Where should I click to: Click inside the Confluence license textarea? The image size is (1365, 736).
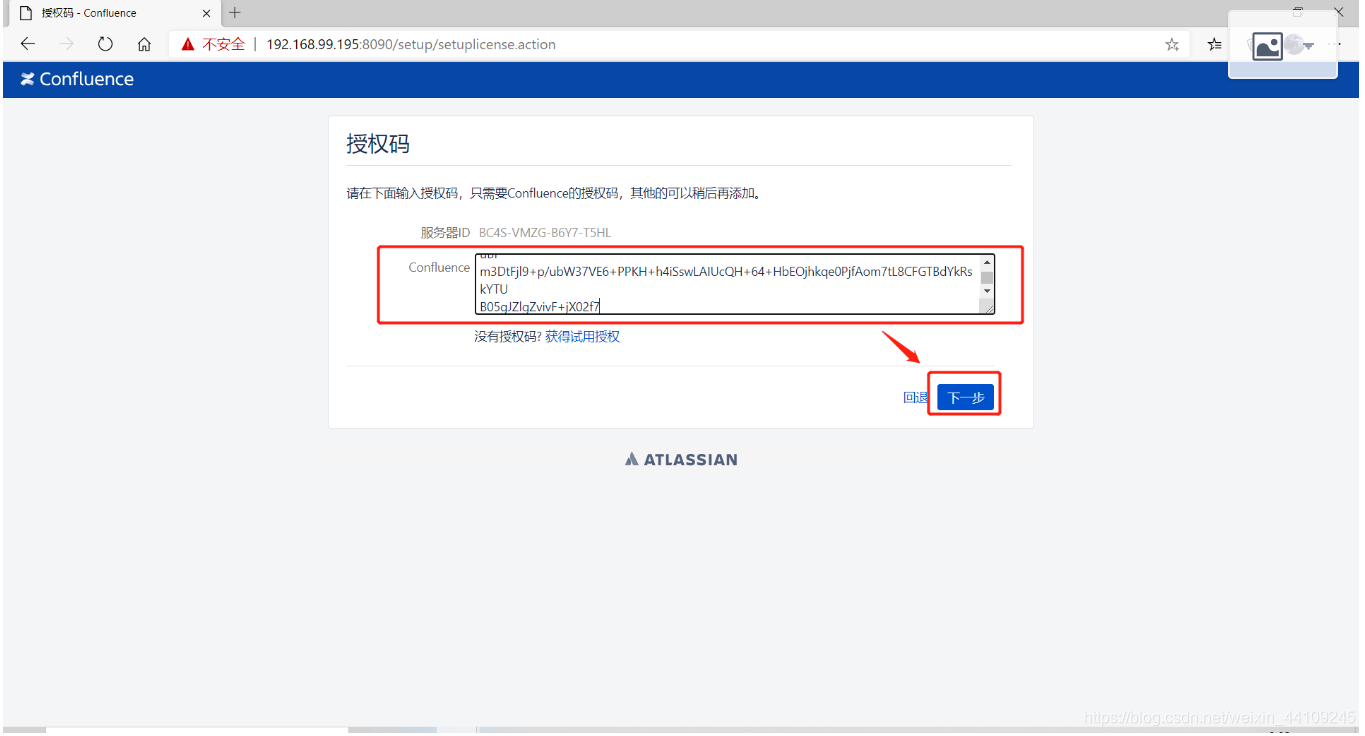(726, 284)
